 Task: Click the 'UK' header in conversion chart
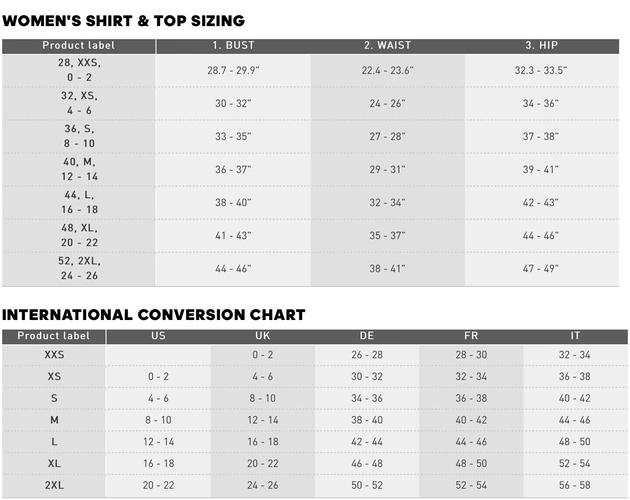pos(262,336)
